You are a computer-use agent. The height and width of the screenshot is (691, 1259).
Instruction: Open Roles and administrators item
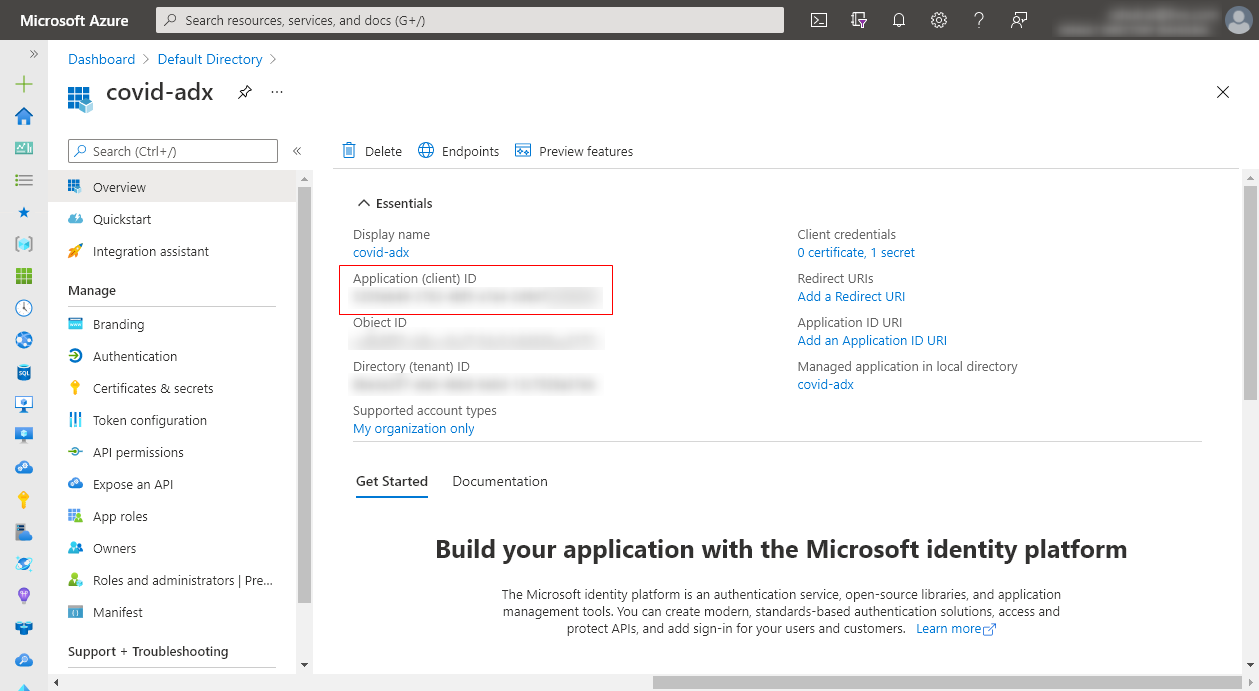(172, 580)
